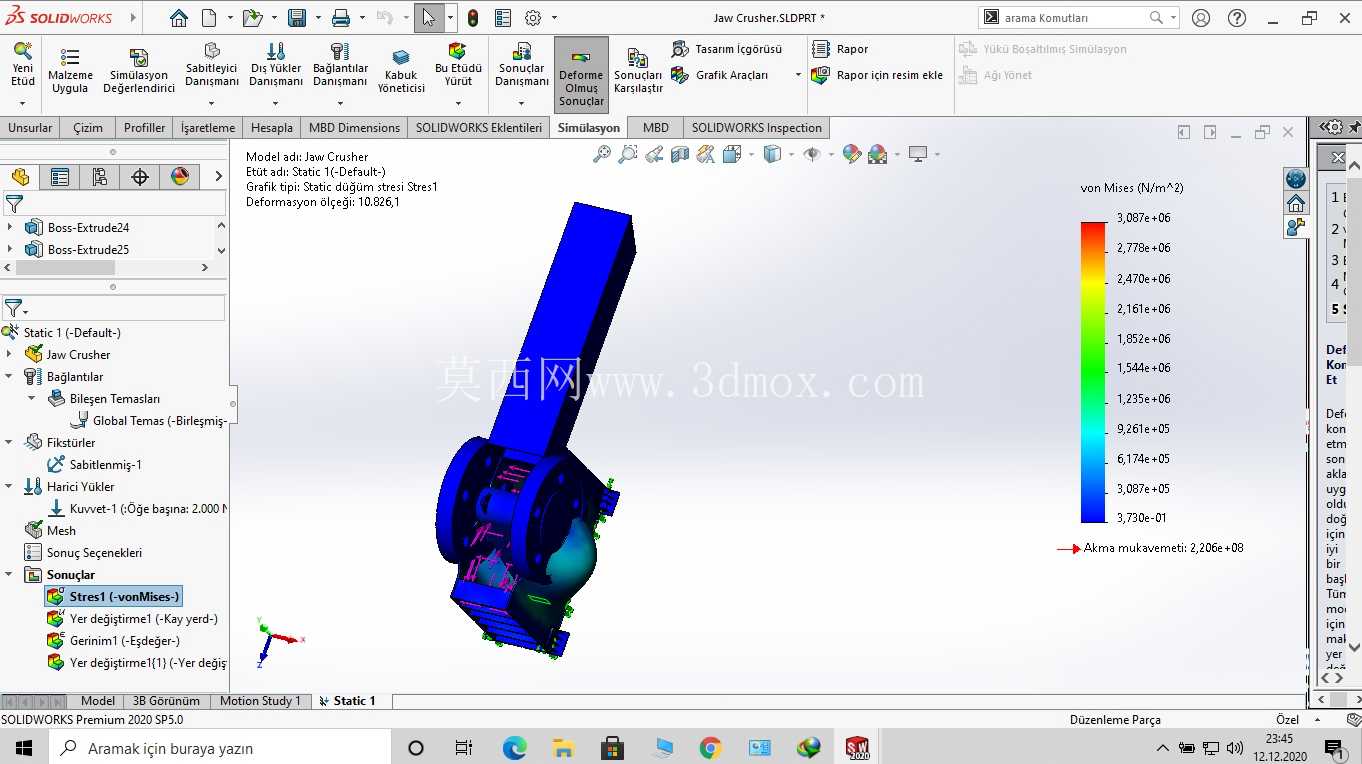Screen dimensions: 1362x764
Task: Open Simülasyon Değerlendirici tool
Action: click(x=139, y=71)
